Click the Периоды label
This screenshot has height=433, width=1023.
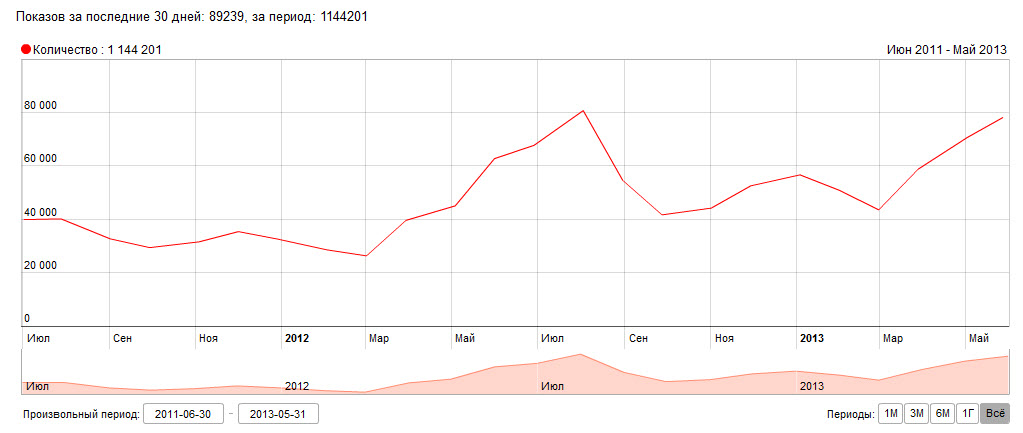point(851,414)
